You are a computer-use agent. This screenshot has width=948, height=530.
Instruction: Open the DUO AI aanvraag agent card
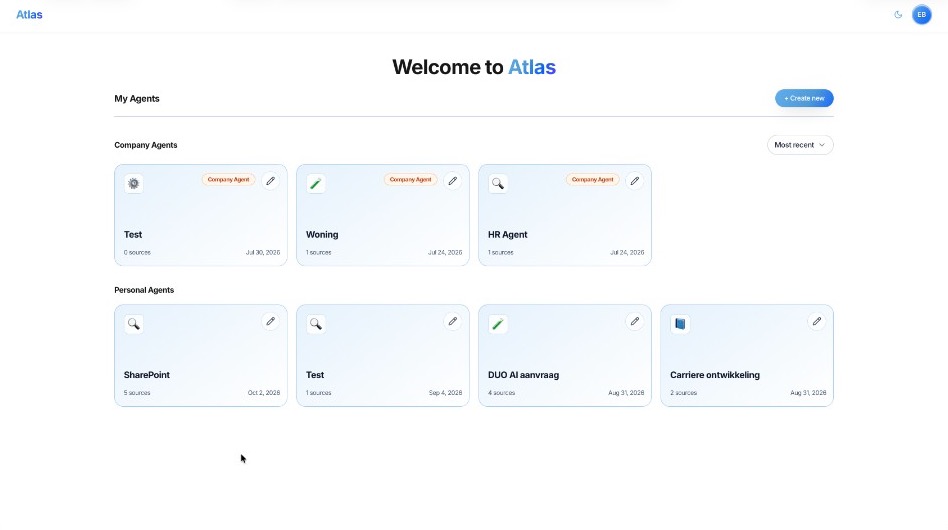tap(565, 355)
